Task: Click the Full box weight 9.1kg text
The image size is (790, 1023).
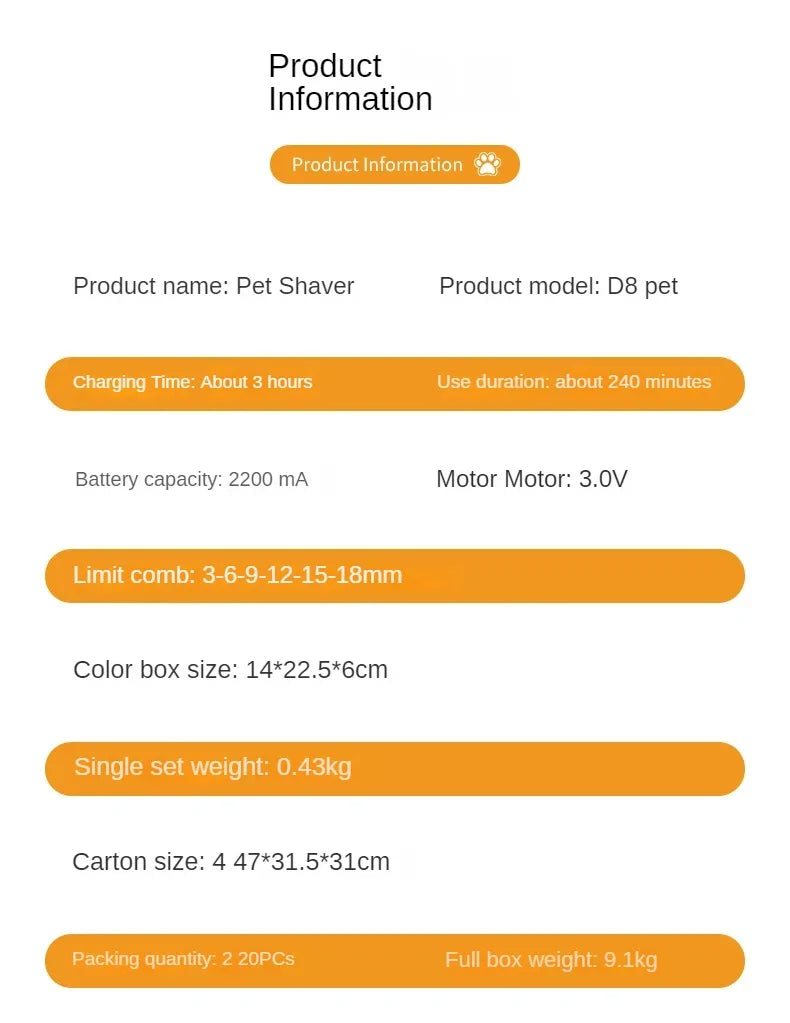Action: pyautogui.click(x=551, y=960)
